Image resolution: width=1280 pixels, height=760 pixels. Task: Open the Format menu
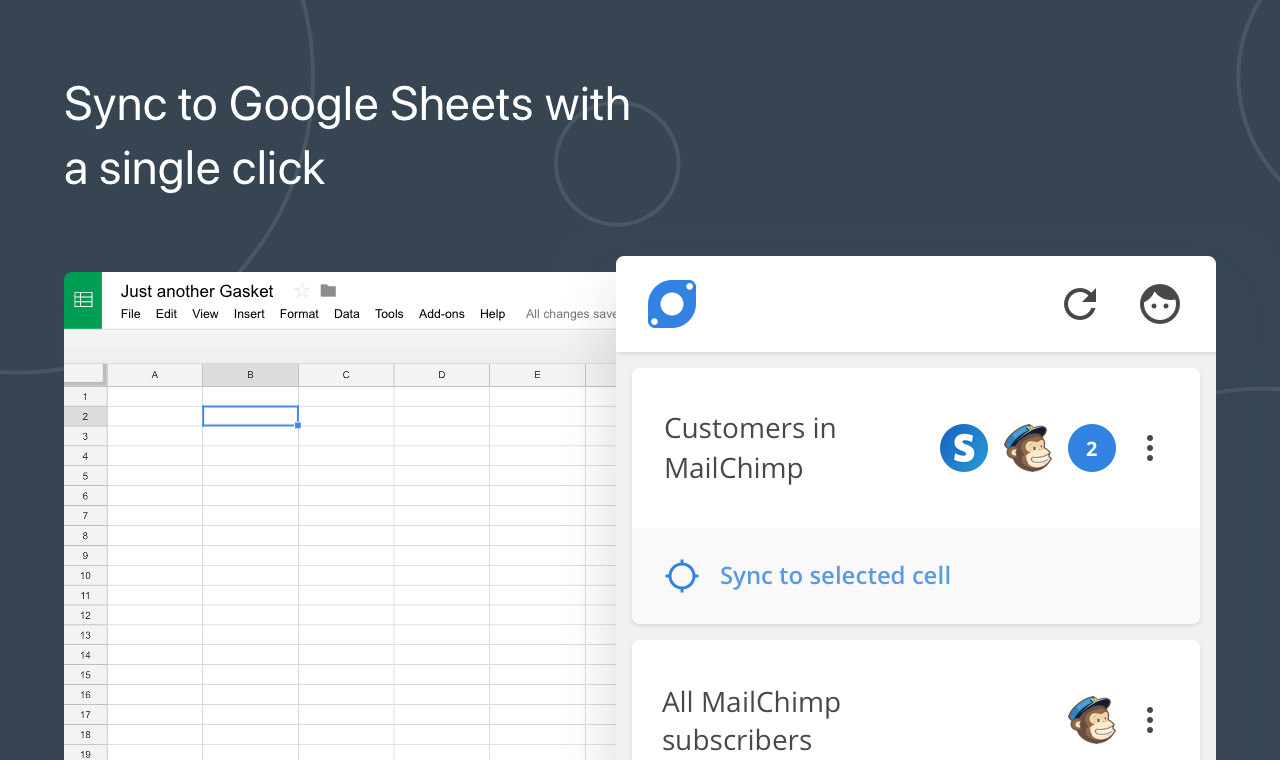click(x=299, y=314)
